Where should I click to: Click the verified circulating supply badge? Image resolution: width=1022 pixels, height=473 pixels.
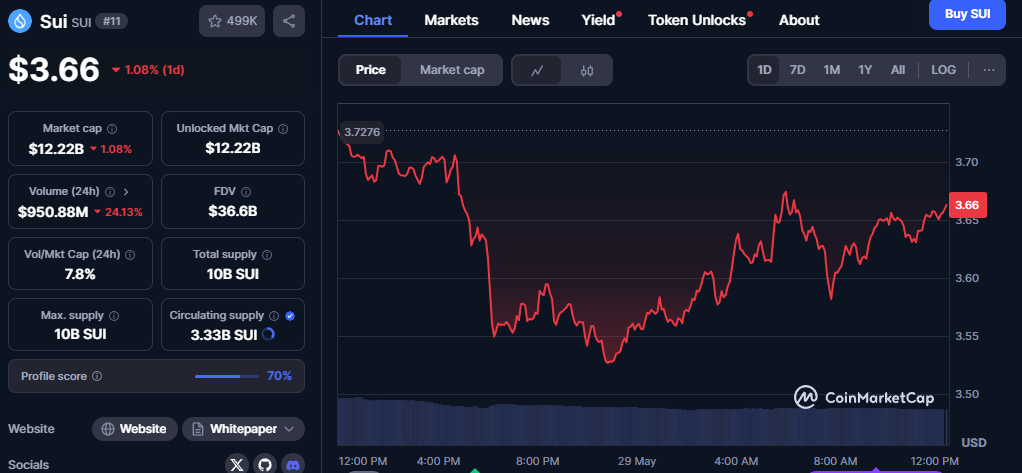290,316
